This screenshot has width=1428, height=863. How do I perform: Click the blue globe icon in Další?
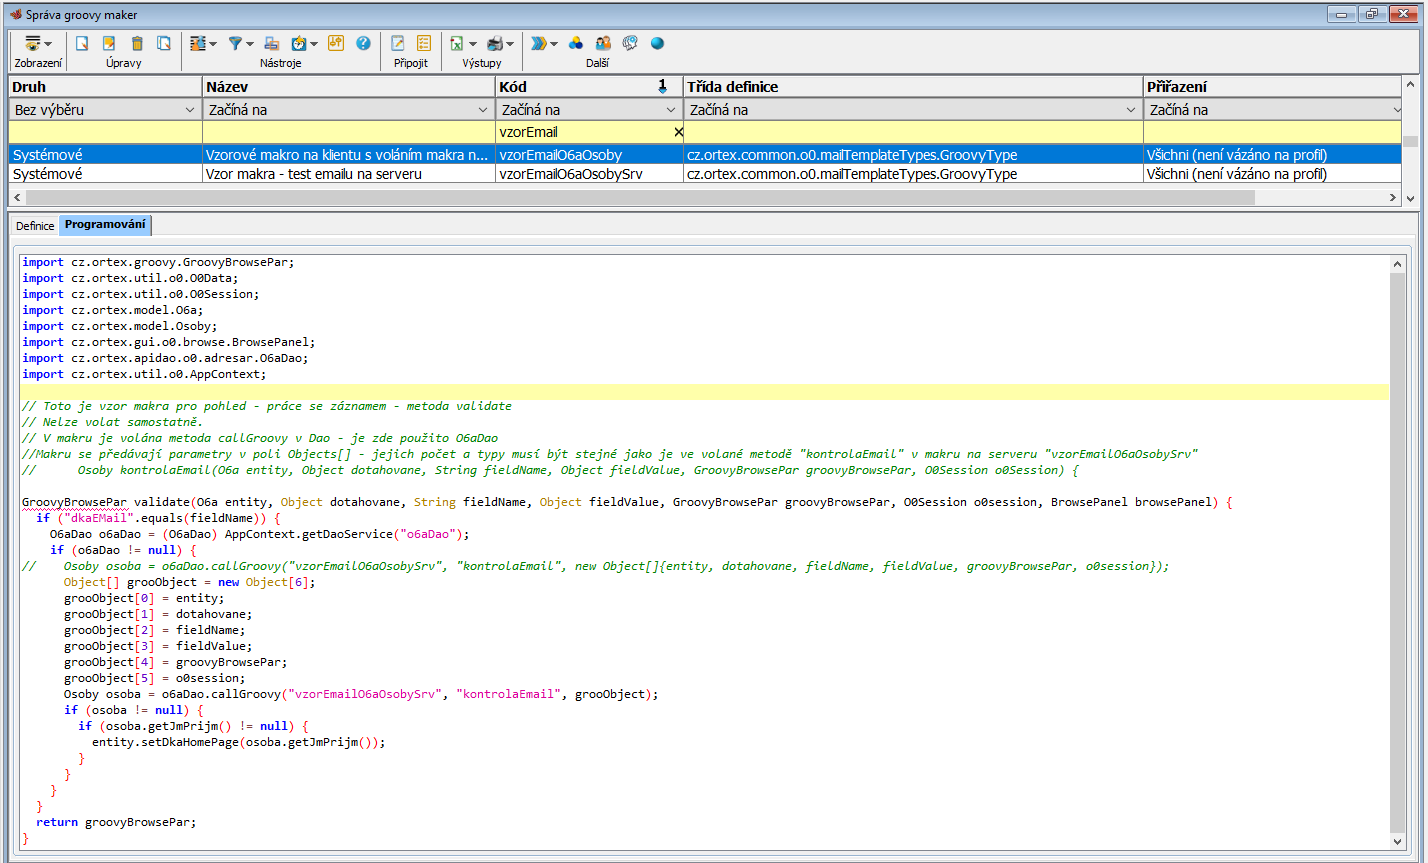click(x=657, y=44)
